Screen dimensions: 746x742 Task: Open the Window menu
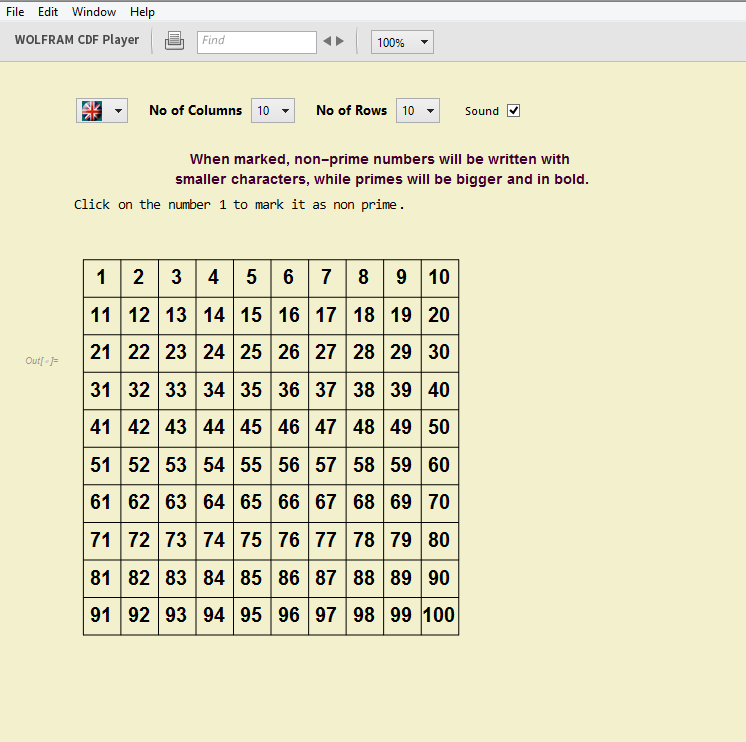coord(94,12)
